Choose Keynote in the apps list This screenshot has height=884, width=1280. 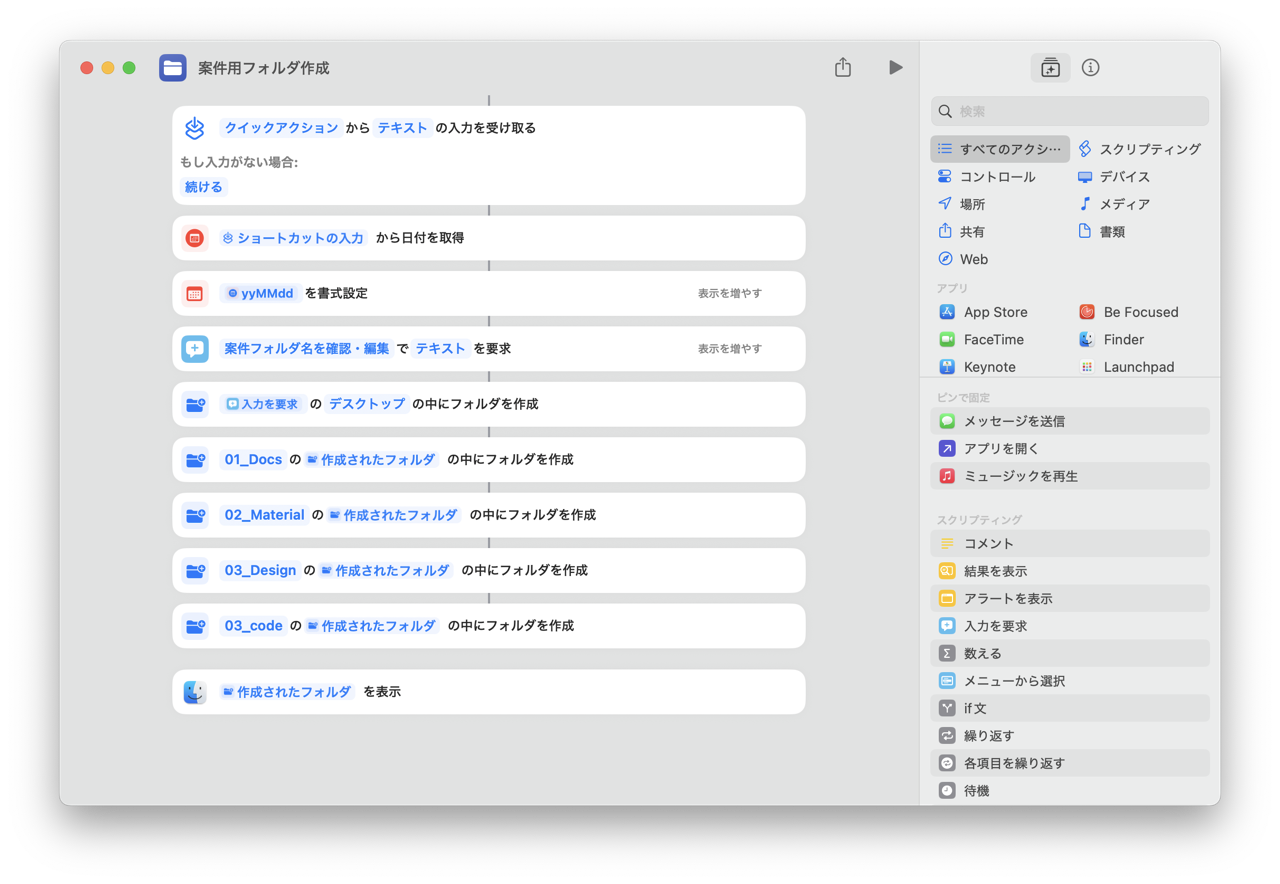[x=977, y=367]
